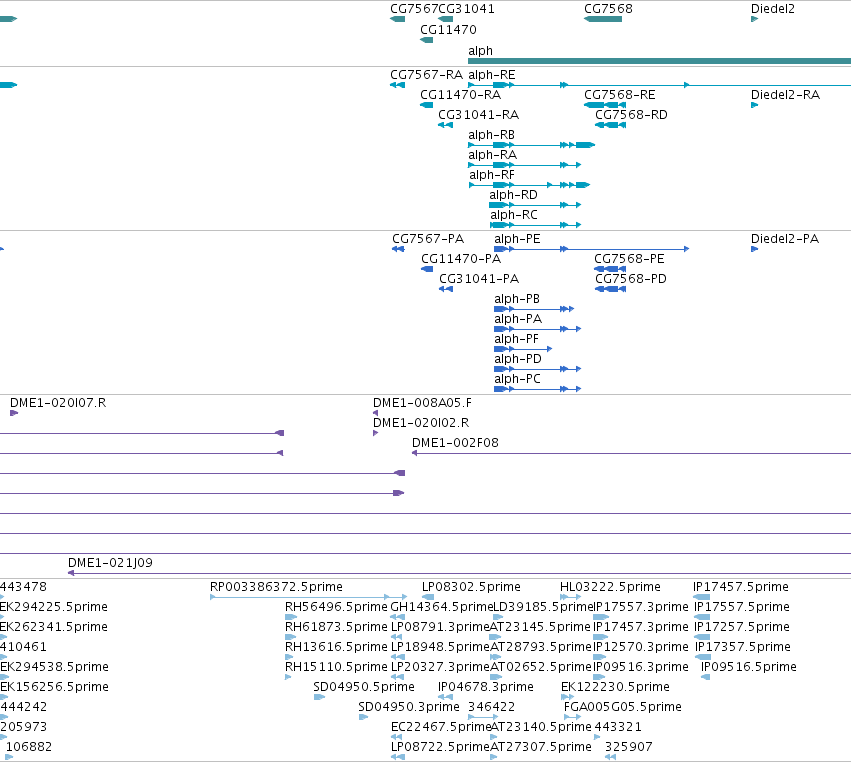Screen dimensions: 851x762
Task: Click feature 325907
Action: click(x=611, y=757)
